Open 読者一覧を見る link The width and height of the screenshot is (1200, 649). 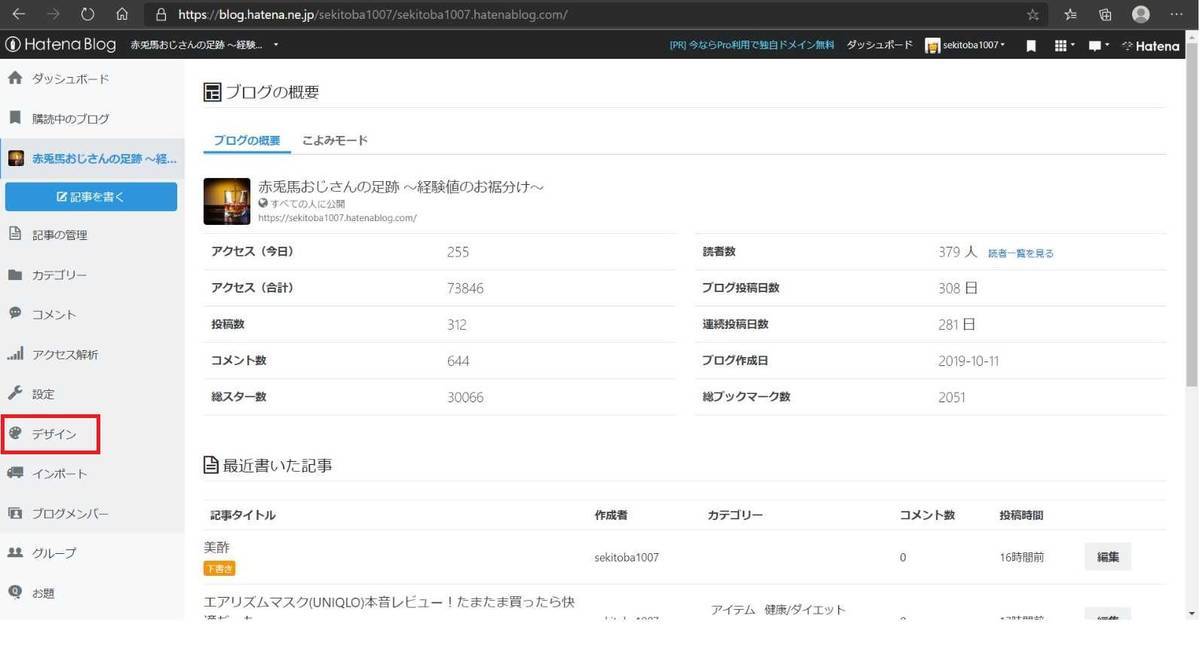point(1021,254)
